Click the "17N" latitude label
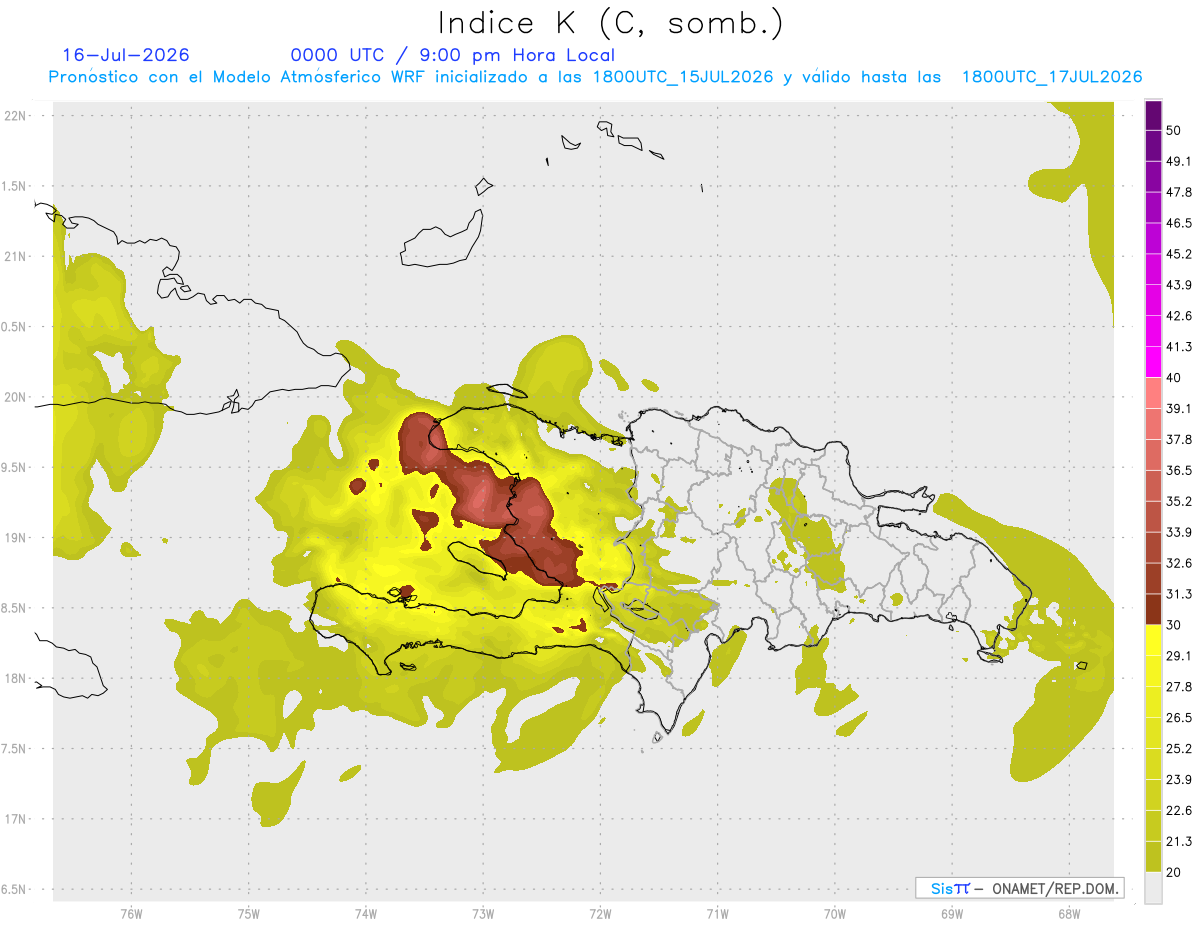 (16, 819)
